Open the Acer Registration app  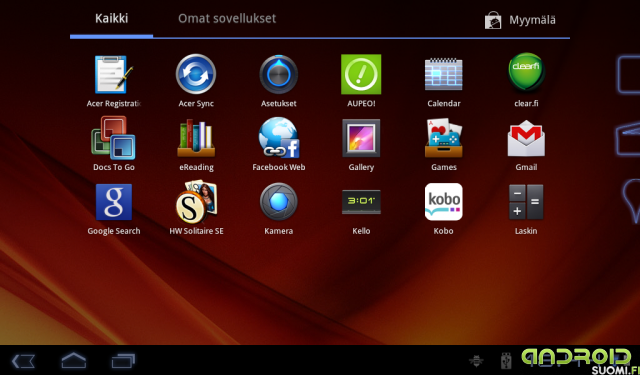113,75
